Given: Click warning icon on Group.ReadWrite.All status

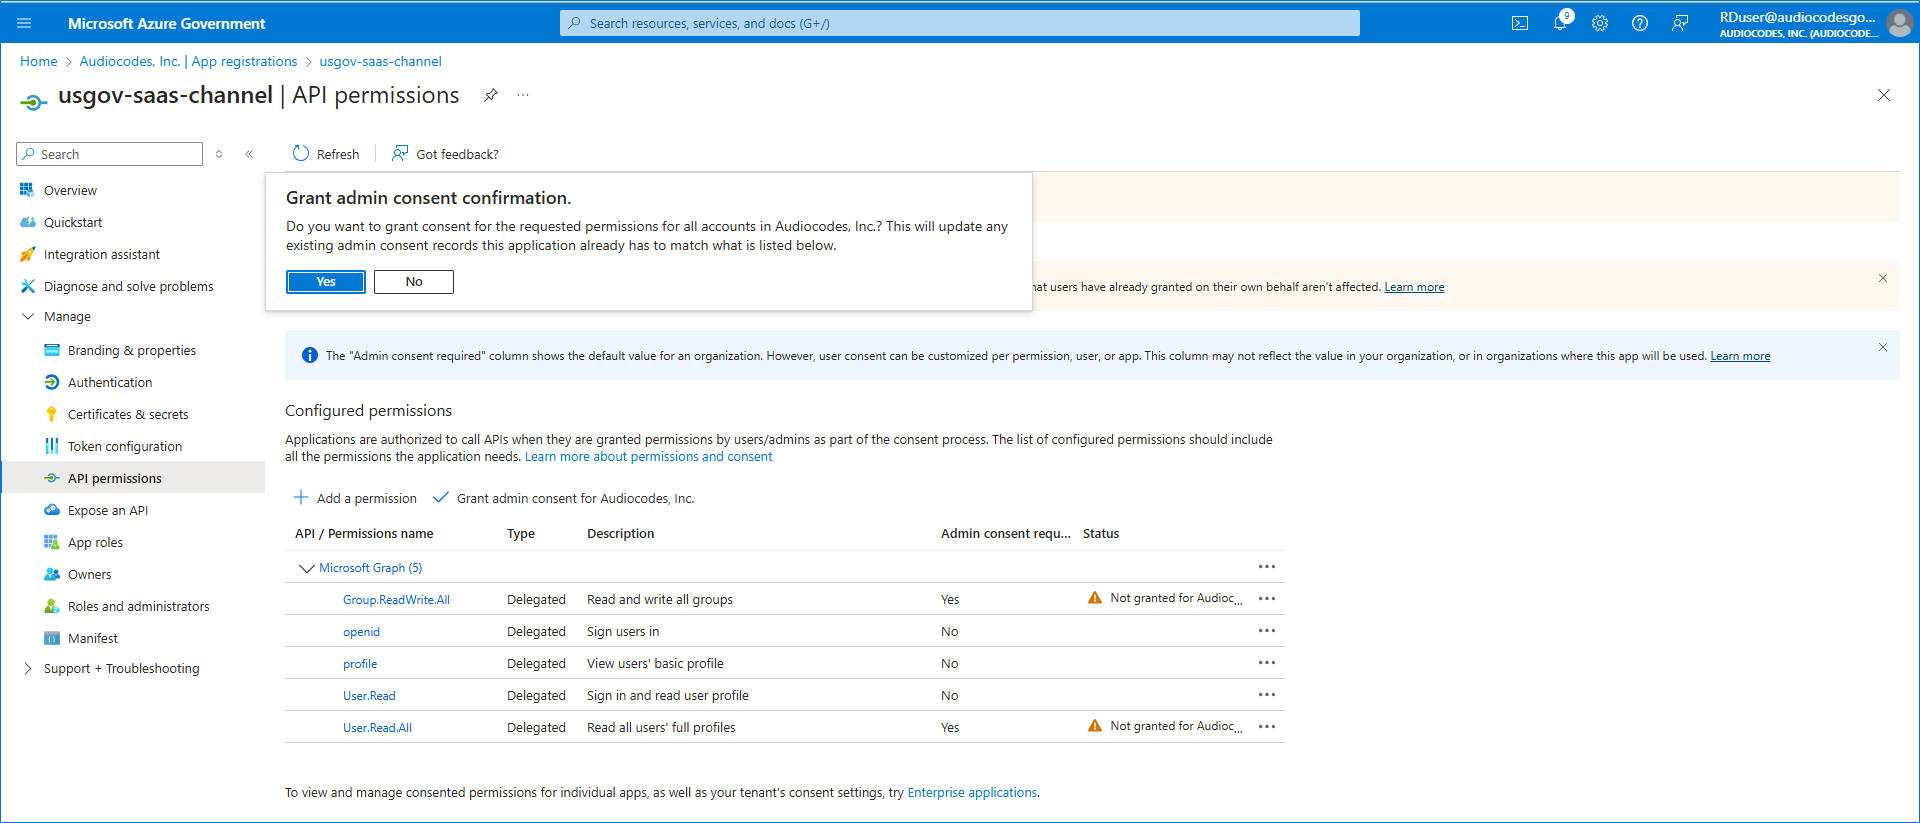Looking at the screenshot, I should 1095,598.
